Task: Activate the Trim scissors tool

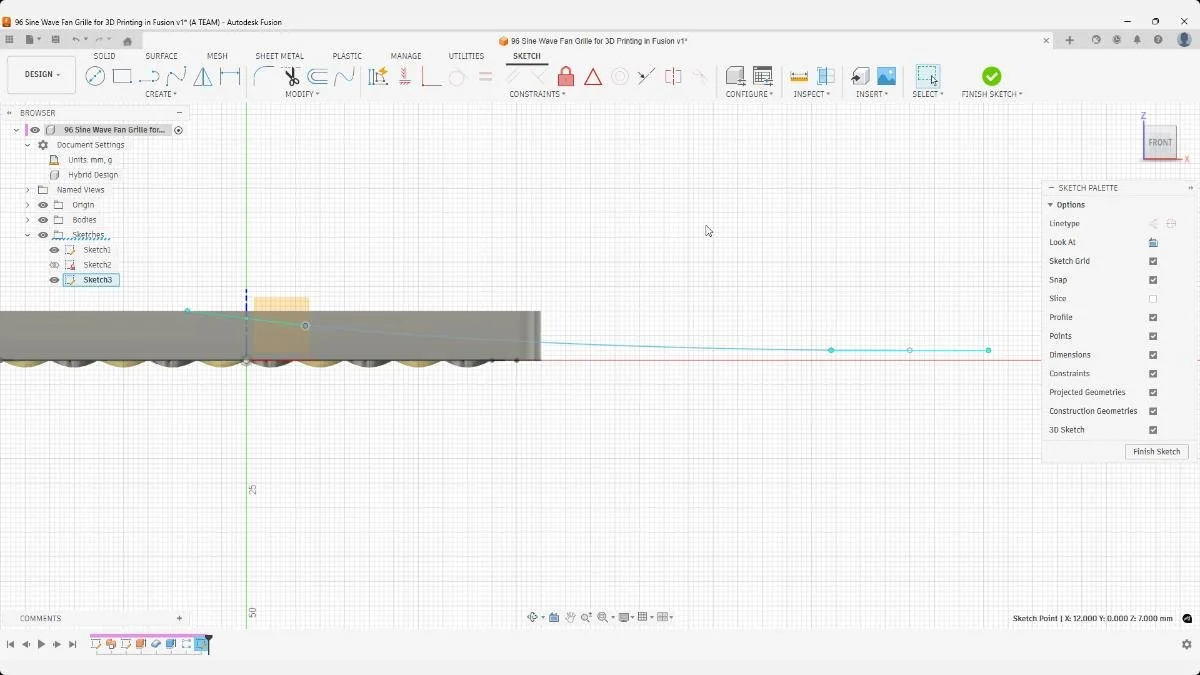Action: [291, 76]
